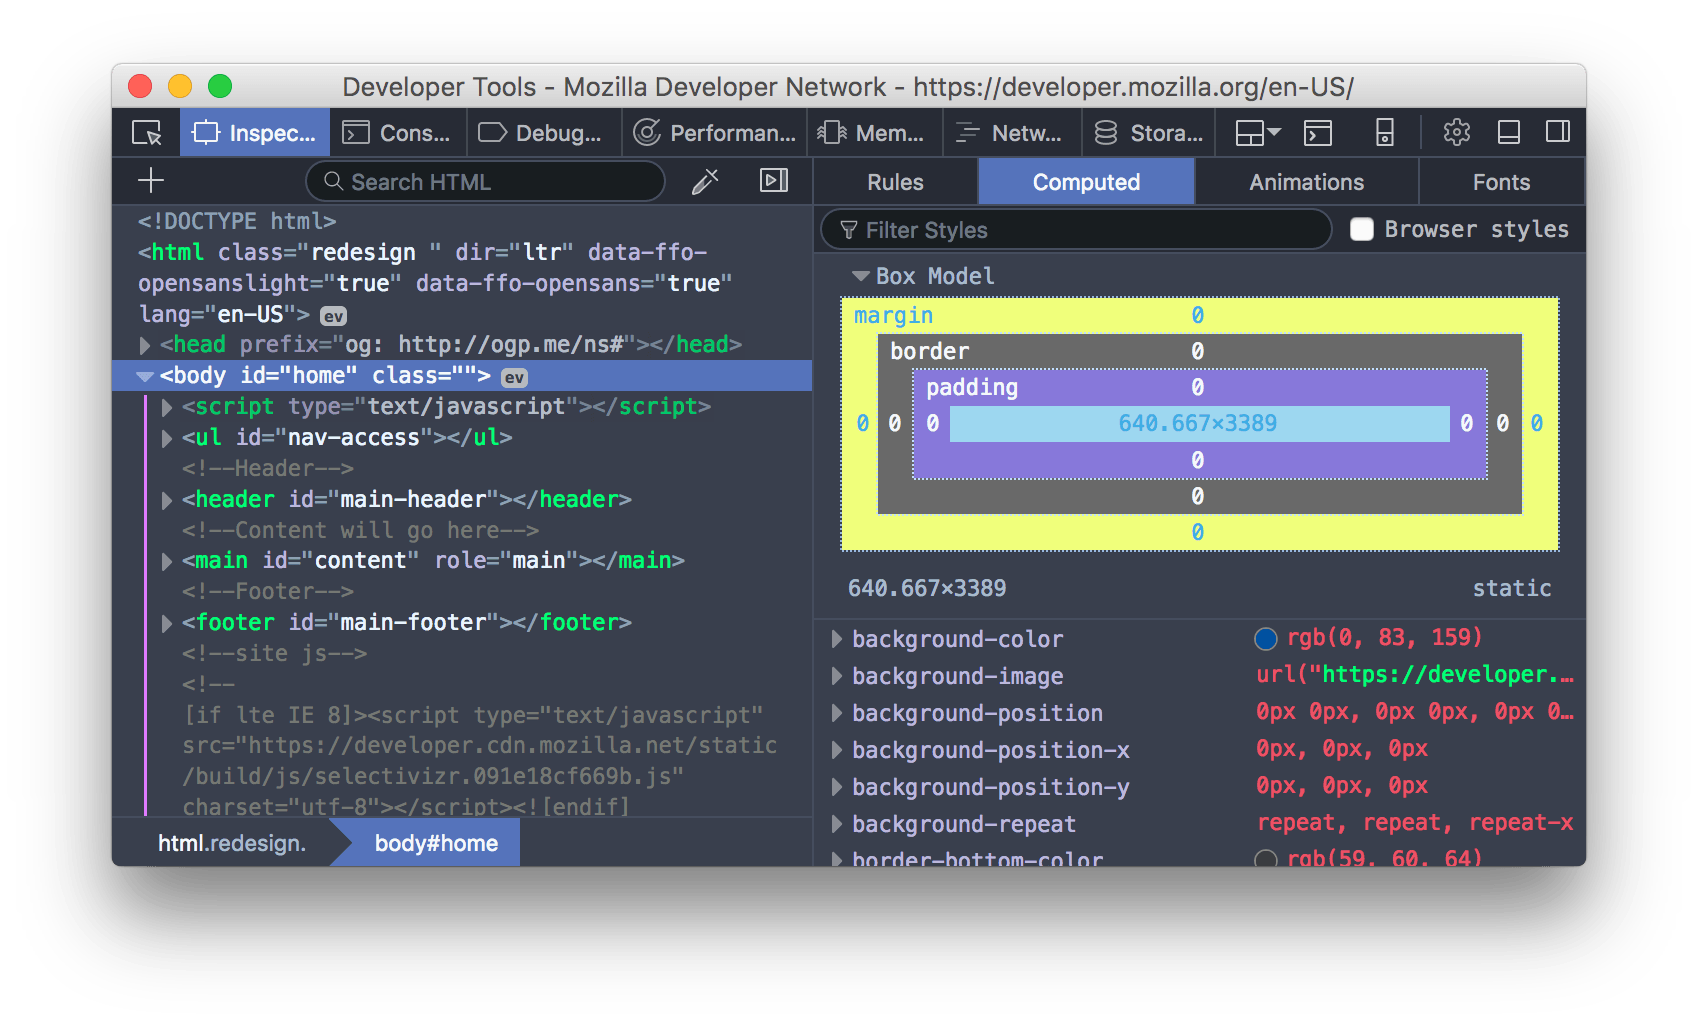
Task: Click the margin left value
Action: [862, 423]
